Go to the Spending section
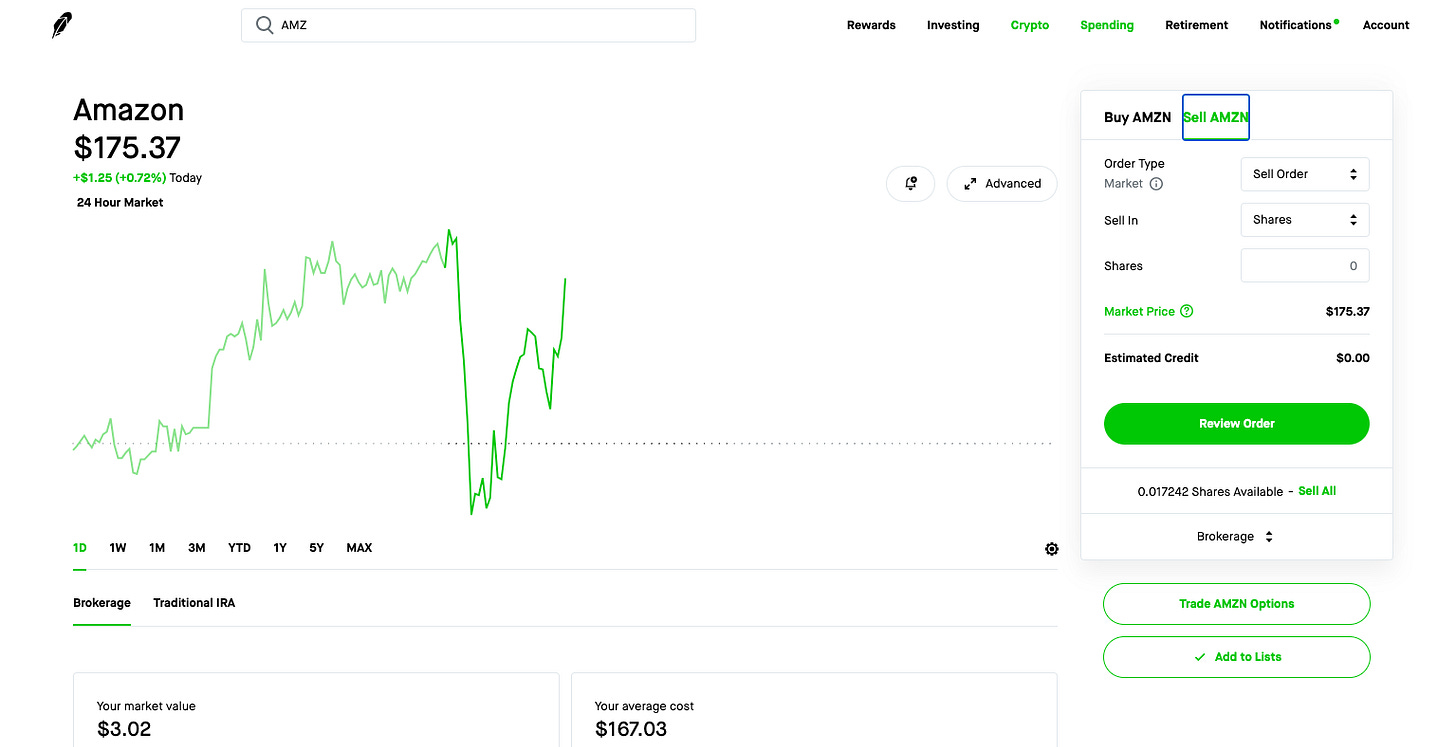This screenshot has width=1456, height=747. pos(1107,25)
